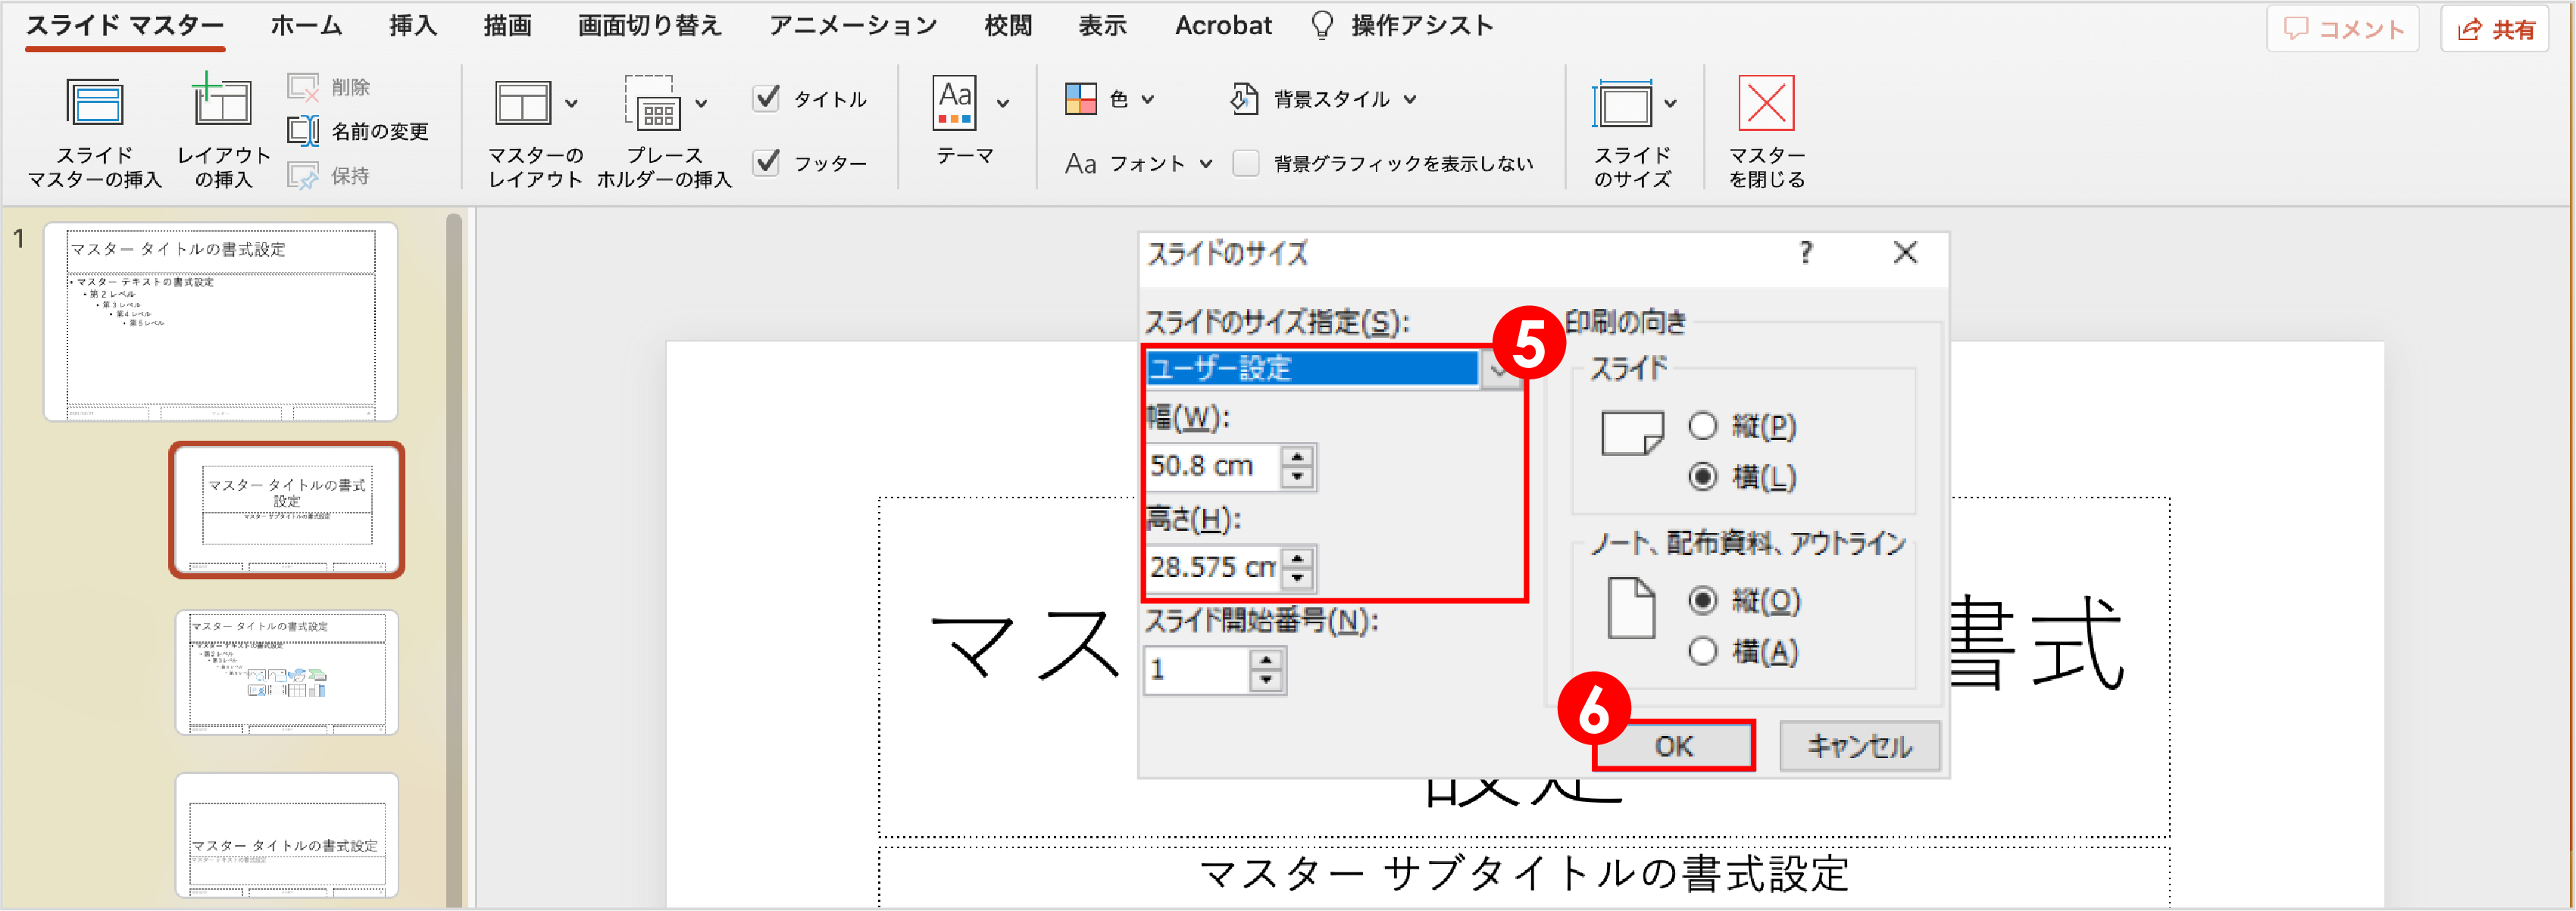
Task: Click the 保持 preserve icon
Action: 303,176
